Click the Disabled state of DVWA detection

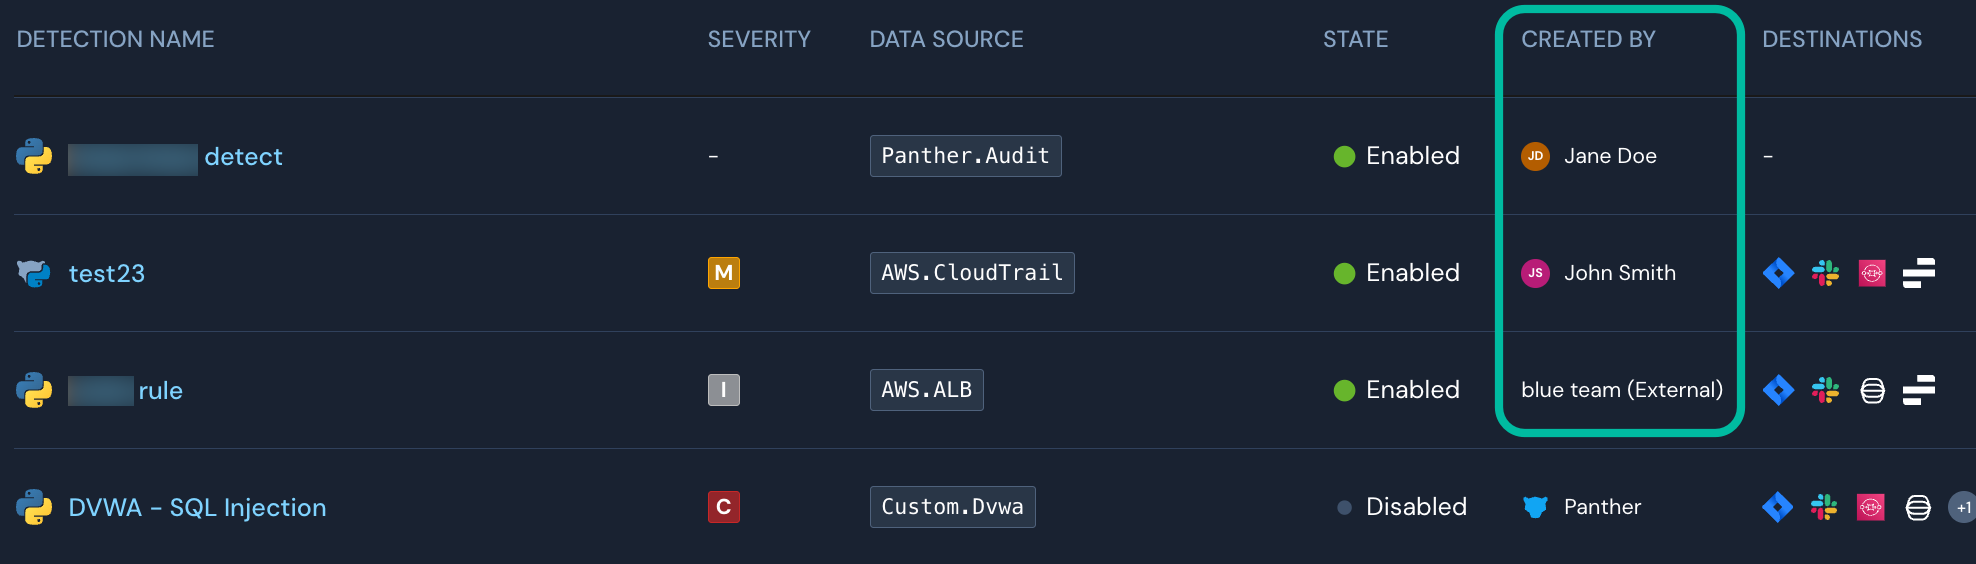pyautogui.click(x=1415, y=507)
